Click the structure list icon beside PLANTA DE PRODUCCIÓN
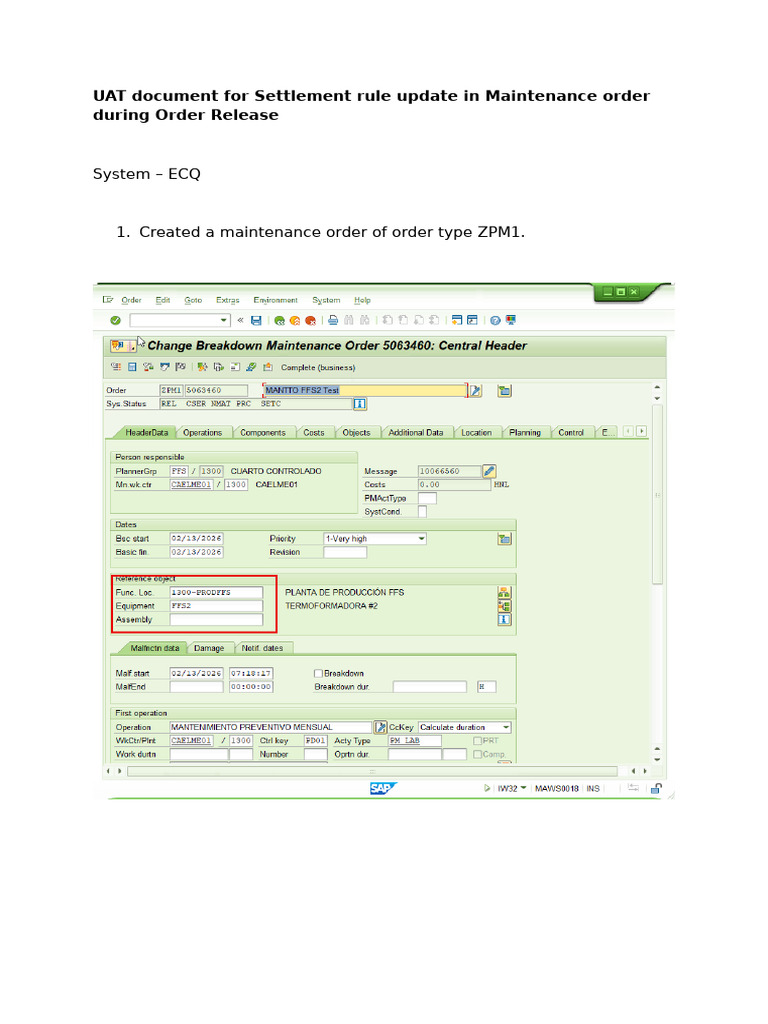 pos(504,592)
